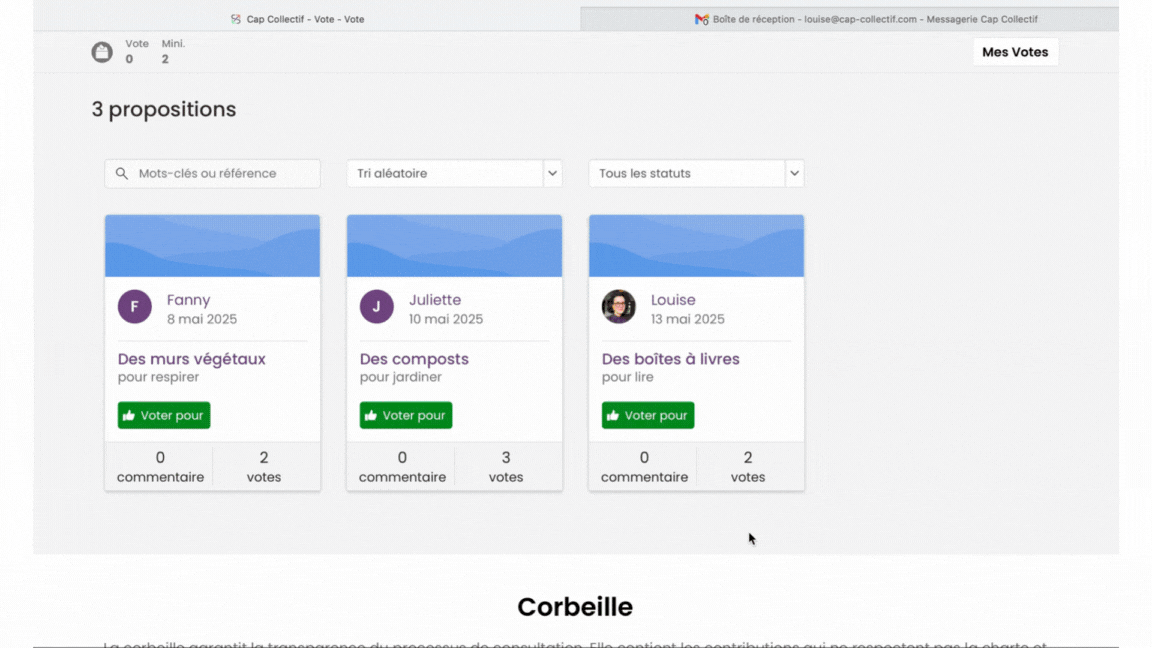This screenshot has height=648, width=1152.
Task: Click 0 commentaire on Des murs végétaux card
Action: point(160,467)
